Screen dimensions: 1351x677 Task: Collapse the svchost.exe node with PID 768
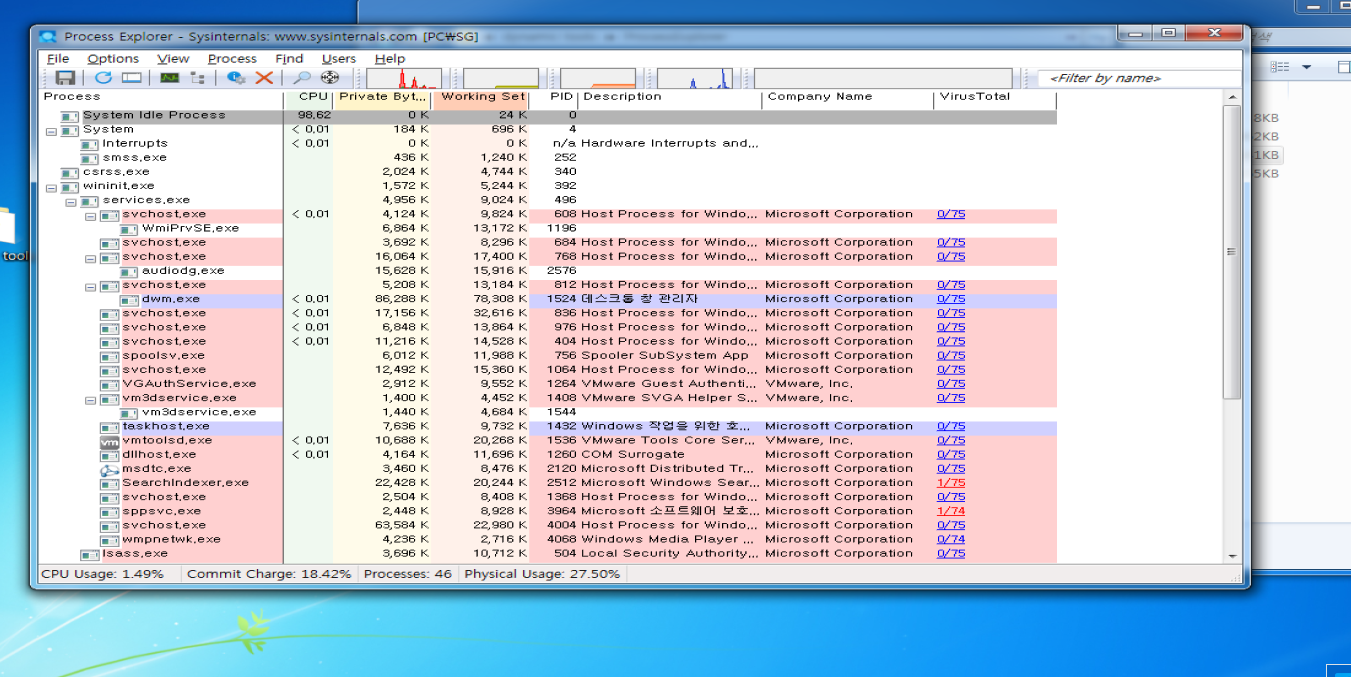[90, 258]
